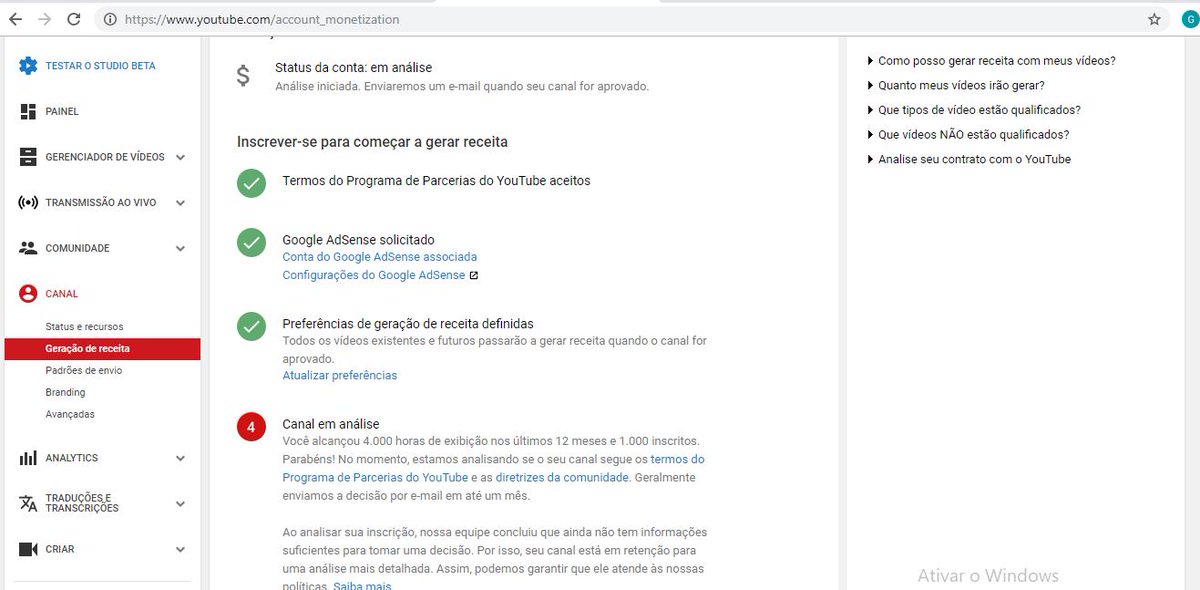
Task: Click 'Termos do Programa de Parcerias do YouTube aceitos'
Action: [437, 181]
